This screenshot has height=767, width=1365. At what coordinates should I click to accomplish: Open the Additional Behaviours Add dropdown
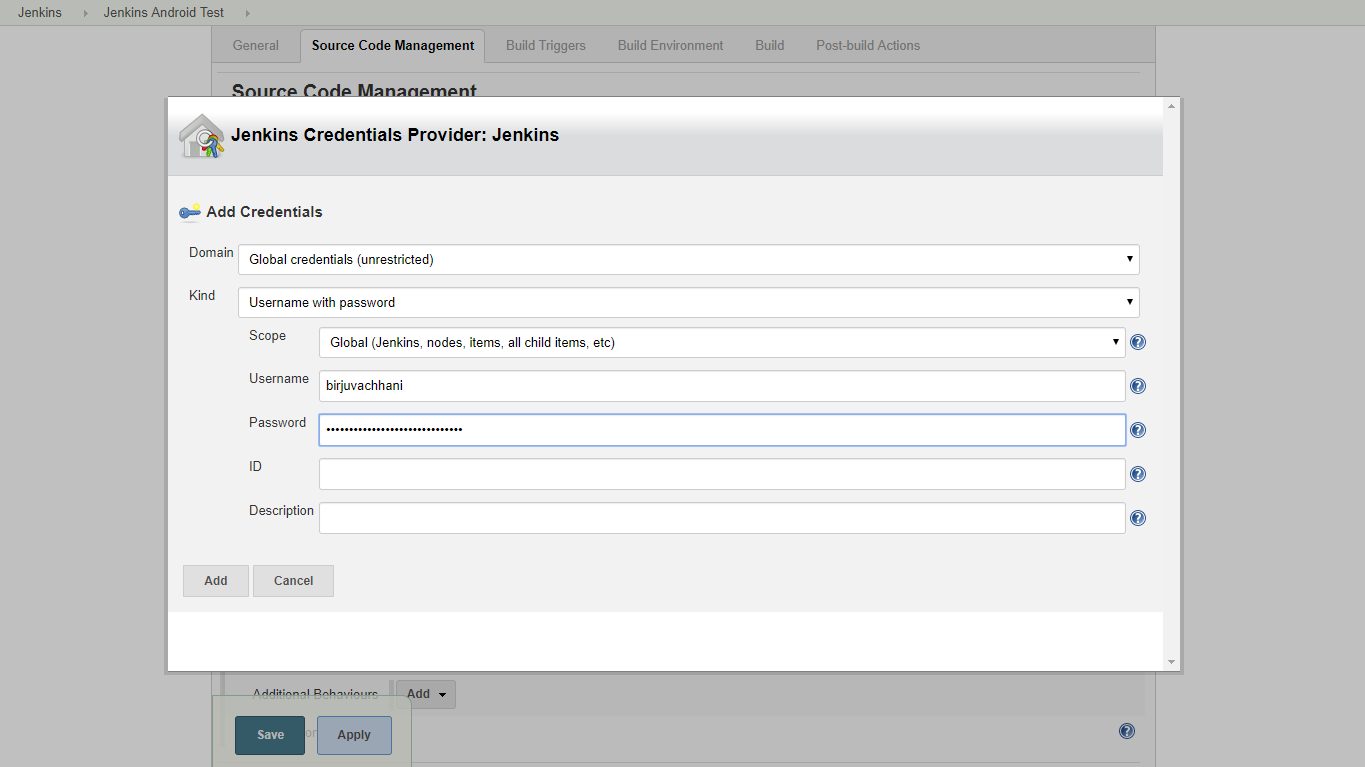[425, 693]
